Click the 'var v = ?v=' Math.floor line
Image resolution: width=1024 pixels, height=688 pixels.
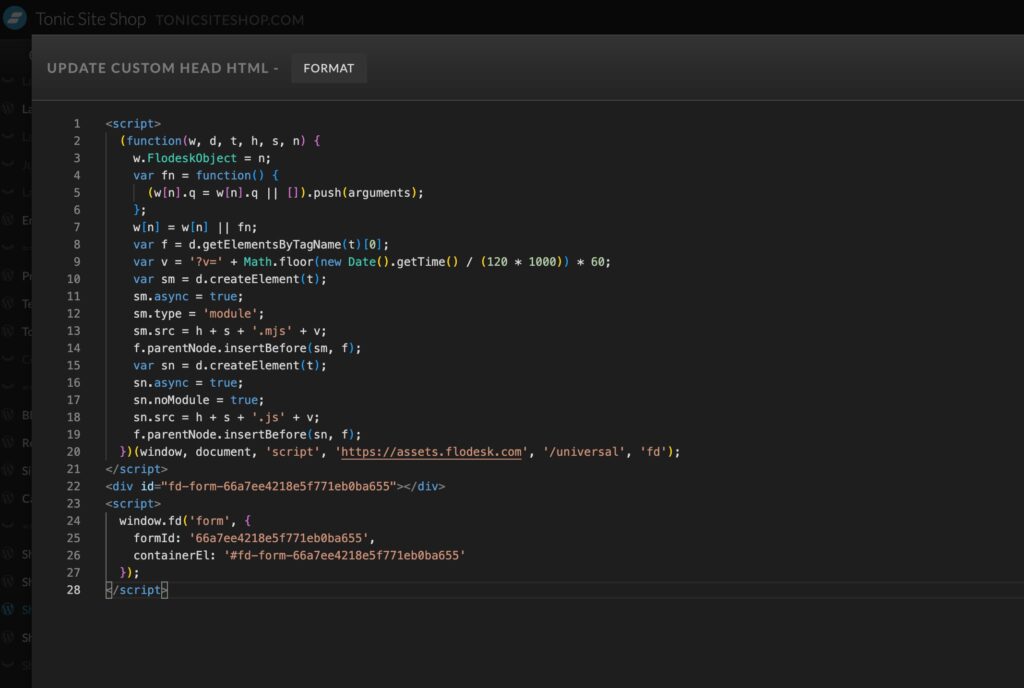[372, 262]
